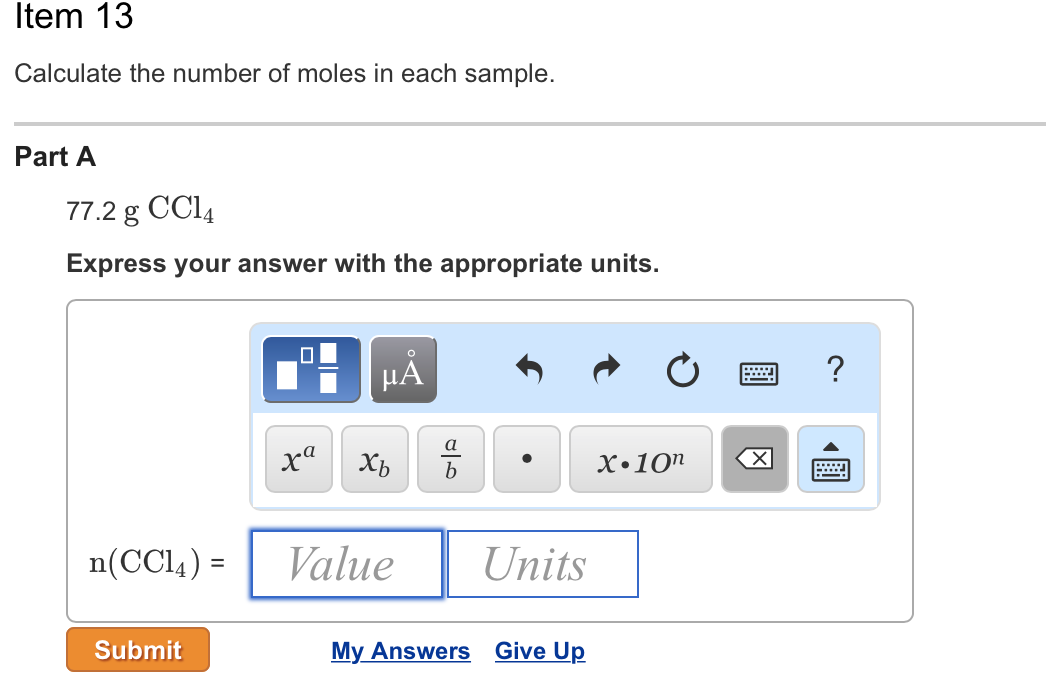Open the templates palette button
The width and height of the screenshot is (1046, 684).
311,369
